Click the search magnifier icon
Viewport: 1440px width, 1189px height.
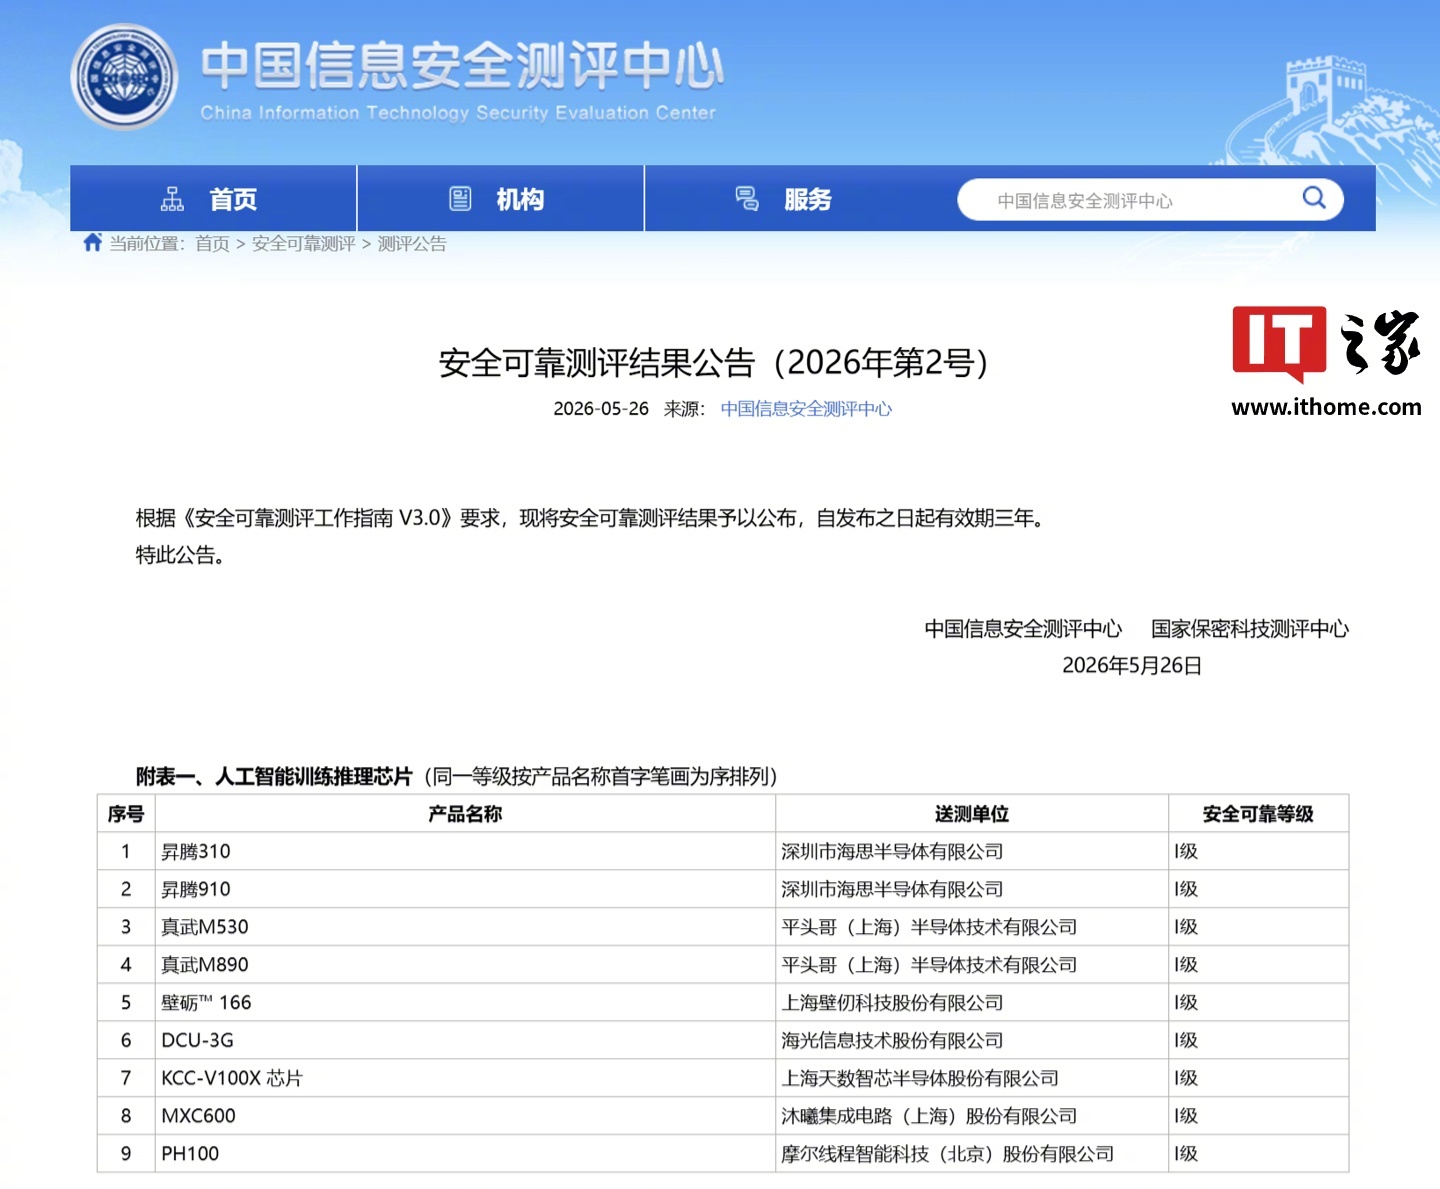1314,198
